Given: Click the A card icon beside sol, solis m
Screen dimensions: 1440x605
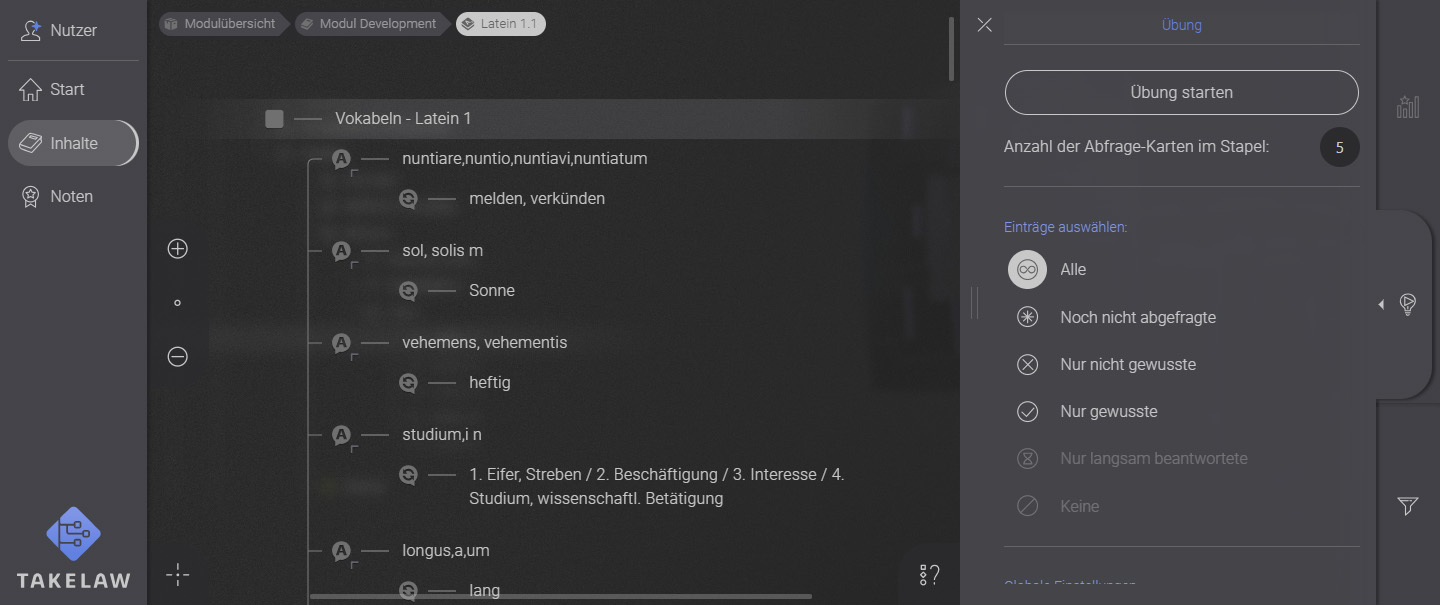Looking at the screenshot, I should 341,251.
